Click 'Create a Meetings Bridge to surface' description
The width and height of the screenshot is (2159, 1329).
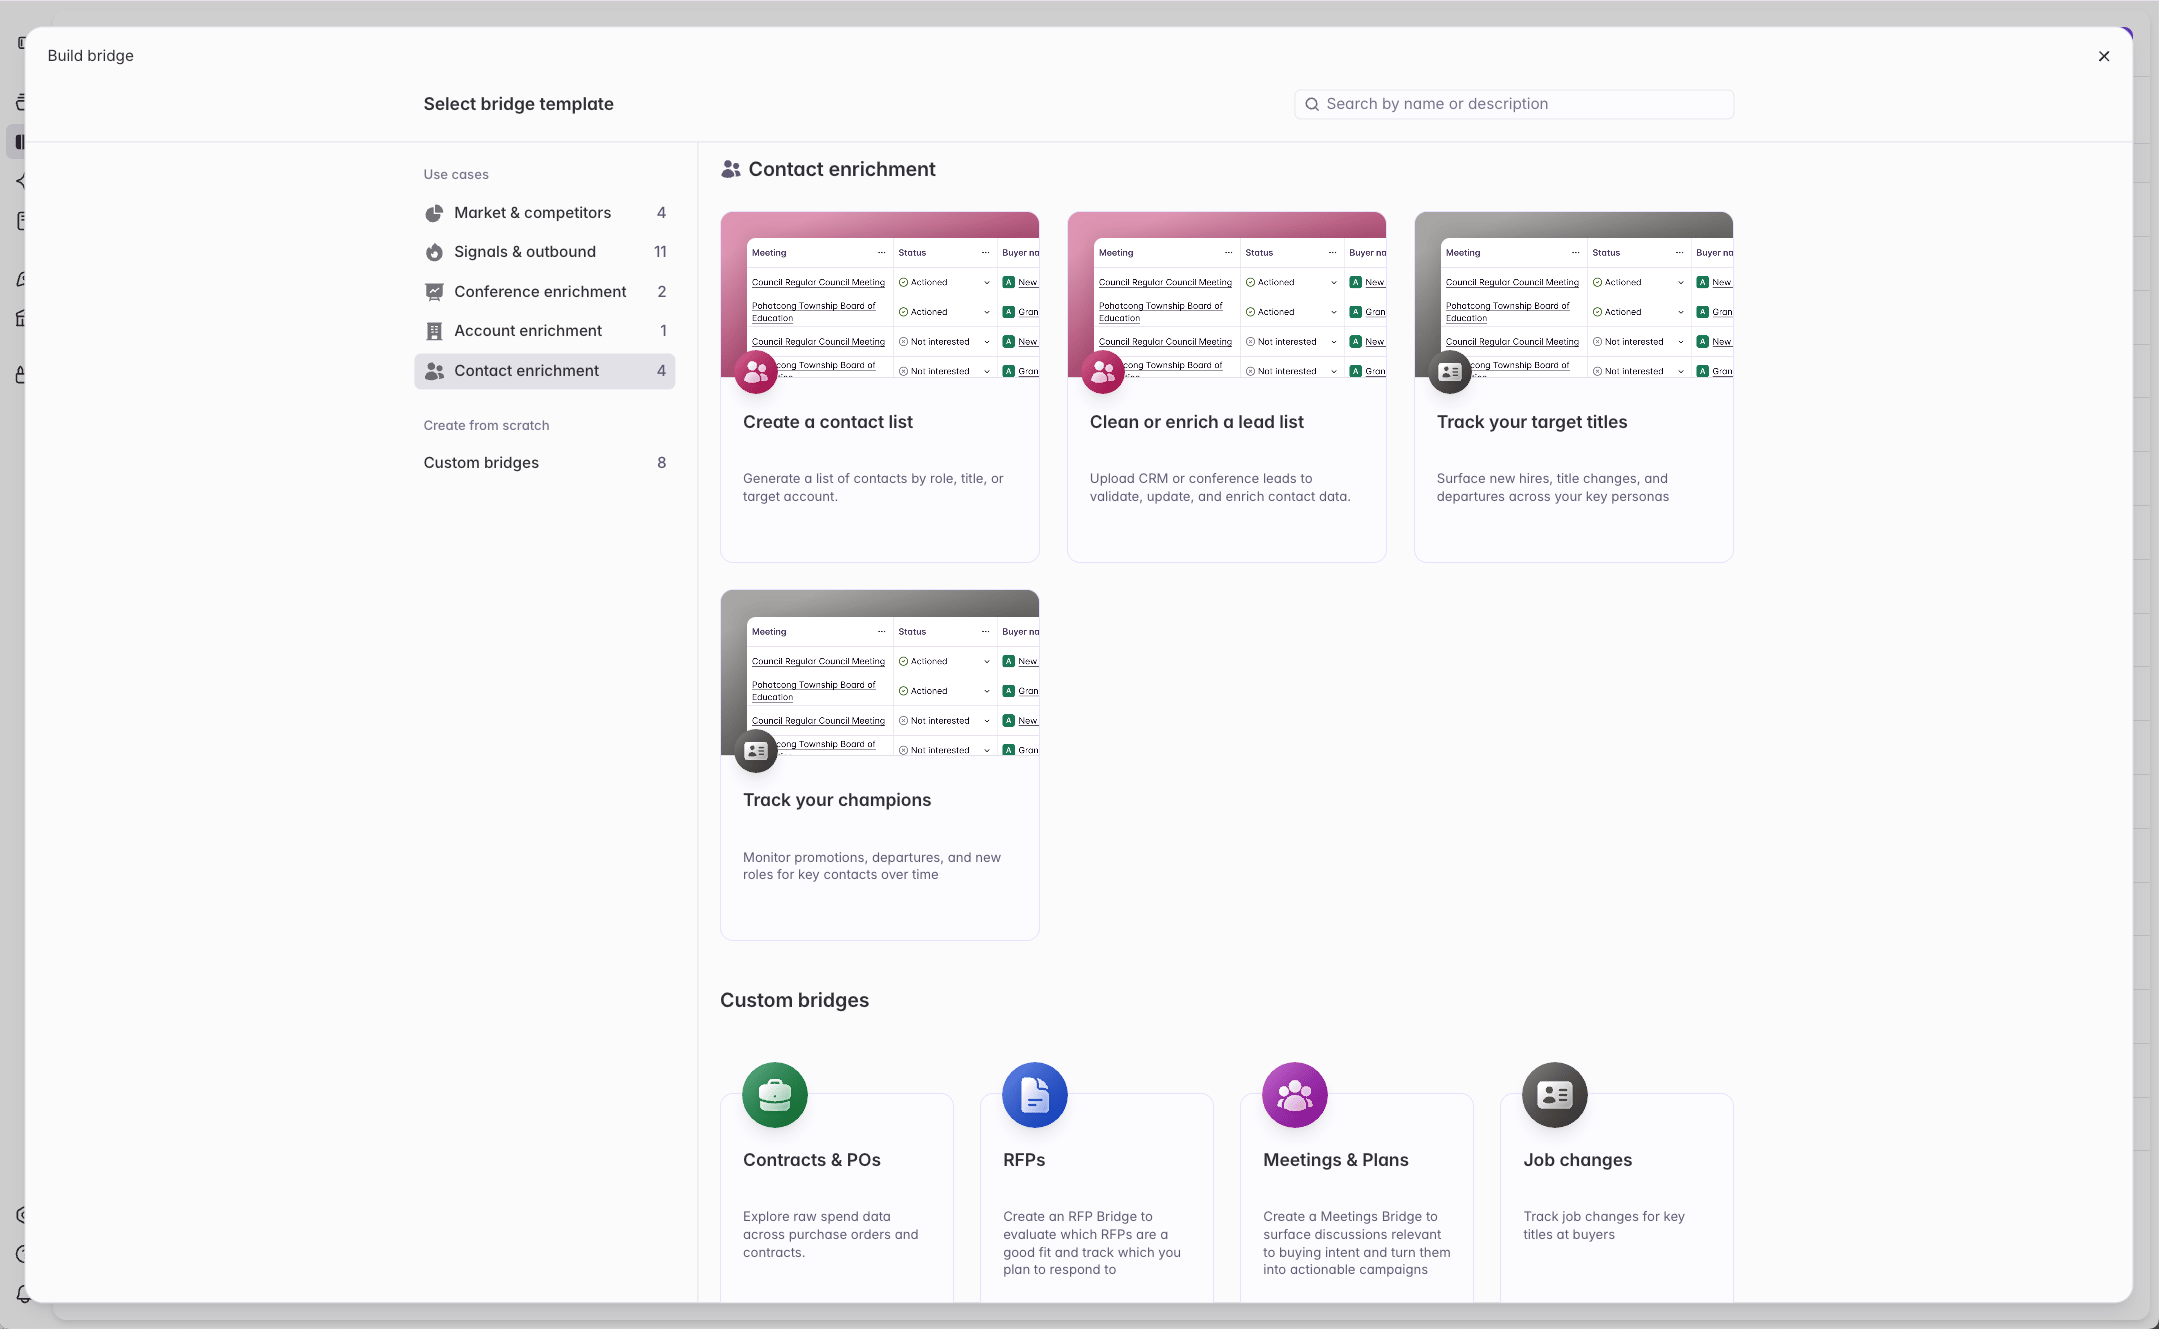coord(1357,1243)
